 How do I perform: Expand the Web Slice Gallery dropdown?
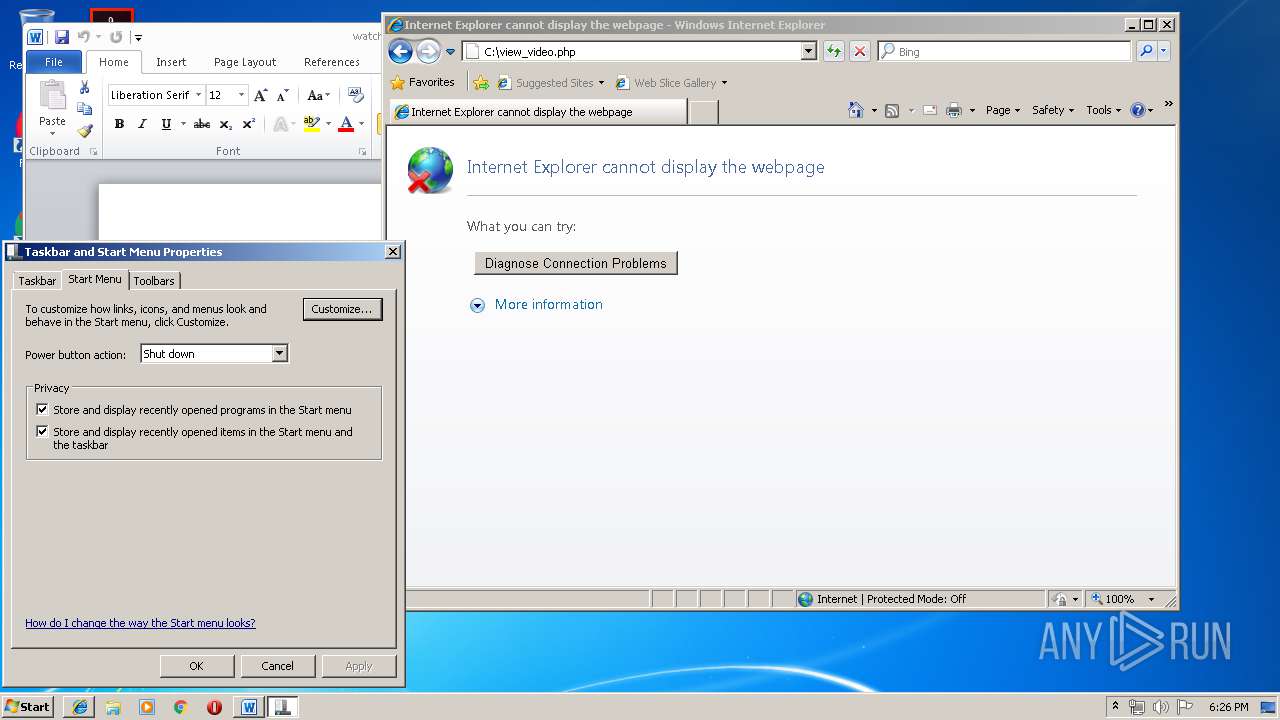tap(724, 83)
